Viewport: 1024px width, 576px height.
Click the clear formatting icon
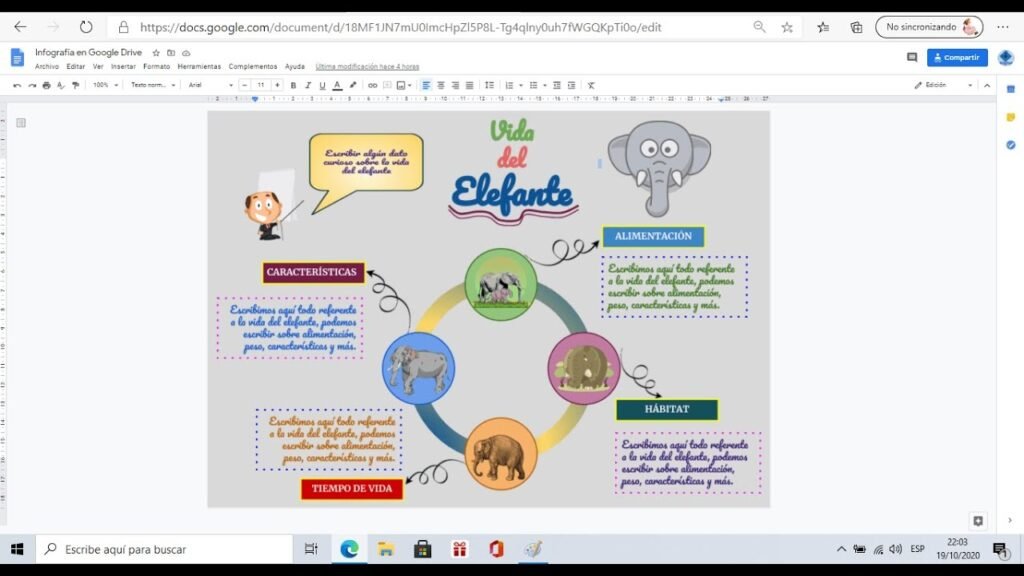pos(591,86)
